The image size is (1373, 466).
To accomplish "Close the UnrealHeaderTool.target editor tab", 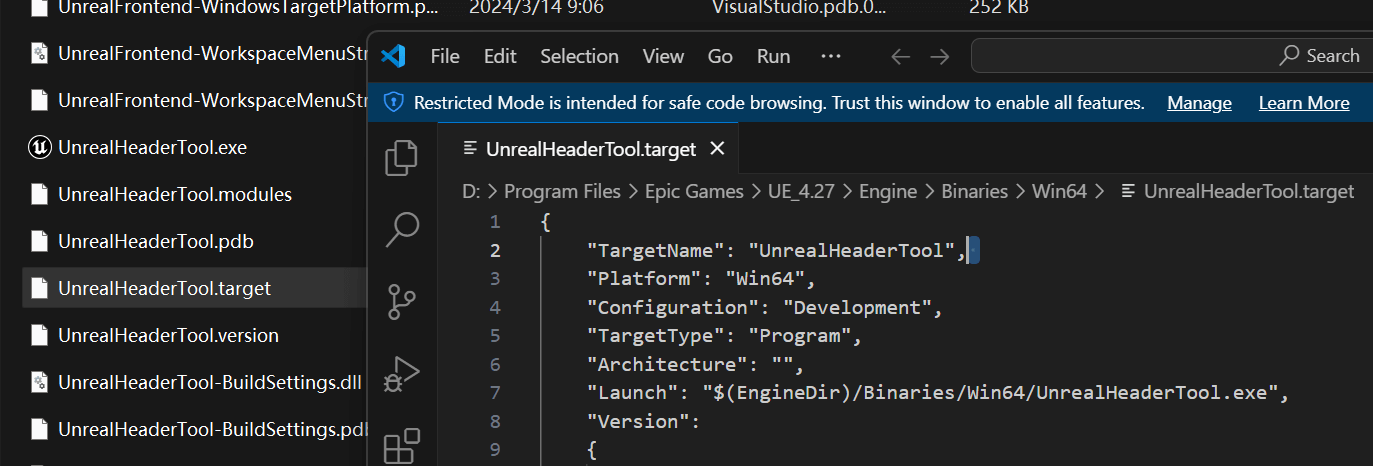I will coord(716,149).
